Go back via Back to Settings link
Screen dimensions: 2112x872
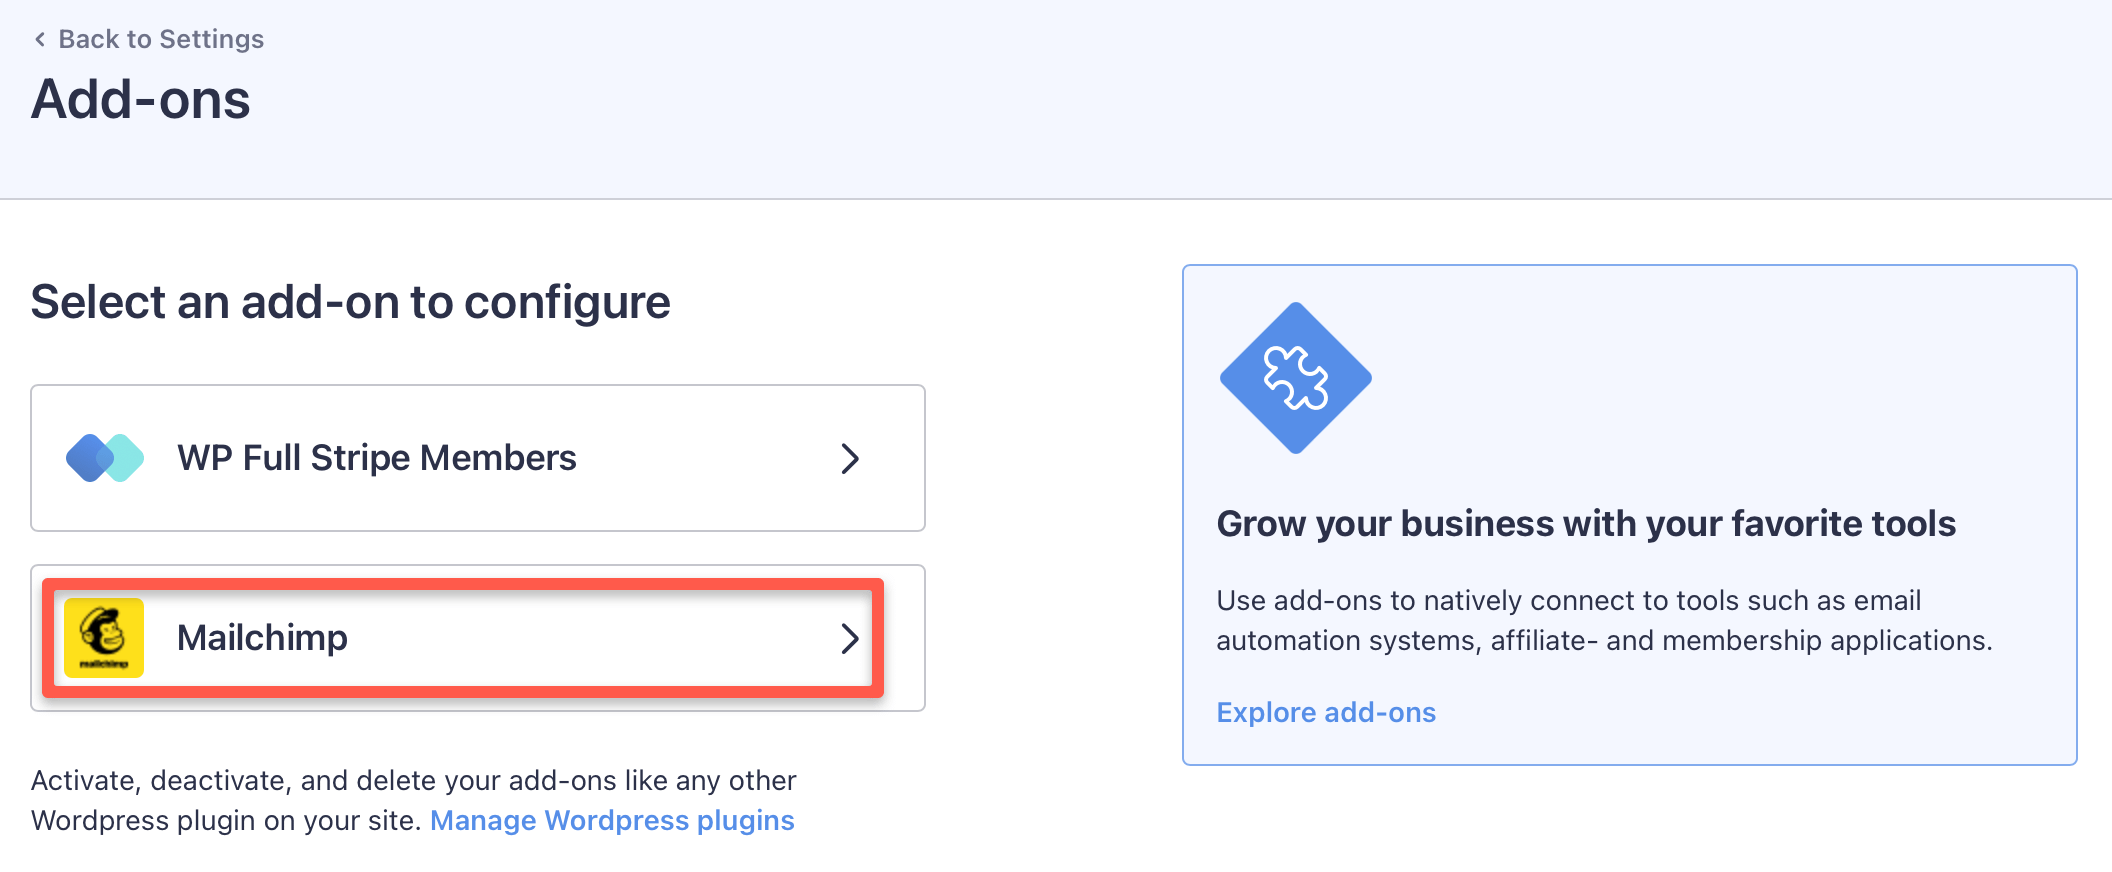point(161,39)
